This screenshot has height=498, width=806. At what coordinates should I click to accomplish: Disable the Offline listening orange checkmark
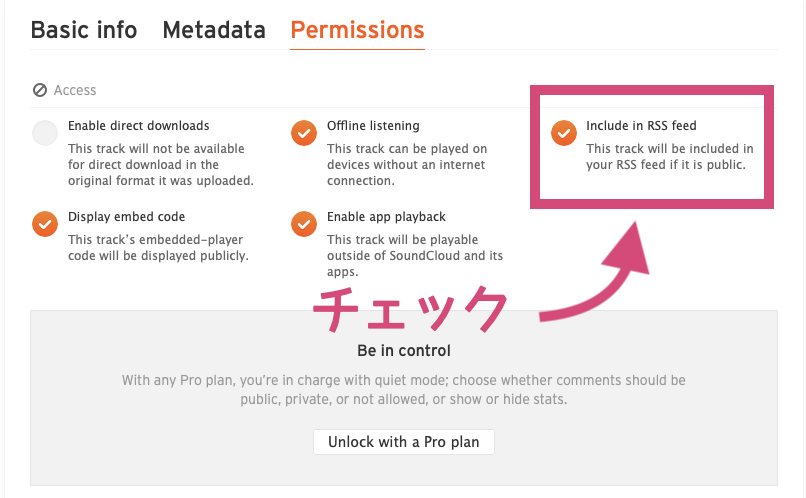click(x=304, y=133)
